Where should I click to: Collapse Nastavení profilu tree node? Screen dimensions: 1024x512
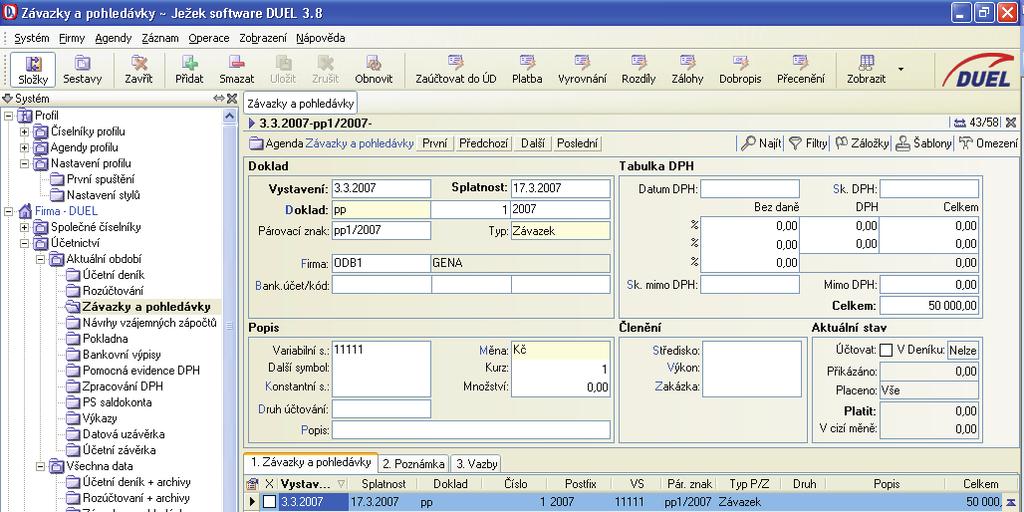[24, 163]
